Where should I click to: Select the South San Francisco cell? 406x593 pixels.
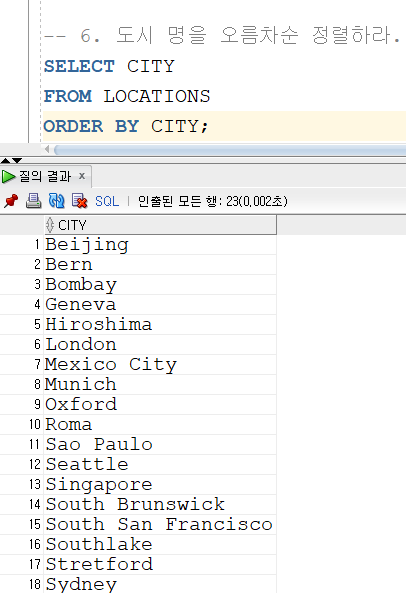point(160,525)
